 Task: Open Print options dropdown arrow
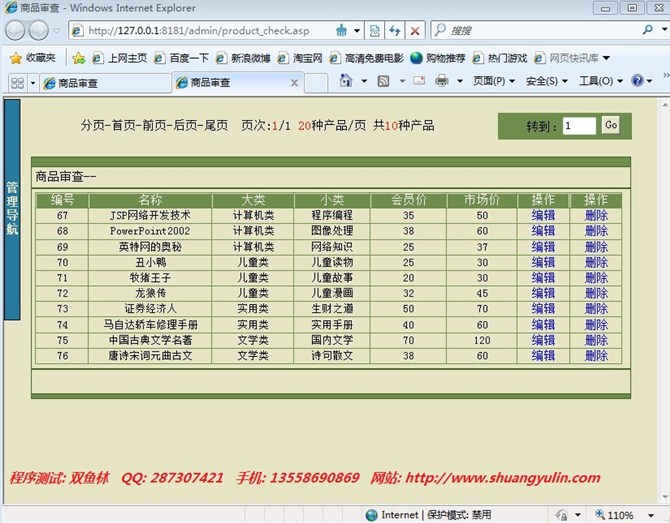[460, 81]
